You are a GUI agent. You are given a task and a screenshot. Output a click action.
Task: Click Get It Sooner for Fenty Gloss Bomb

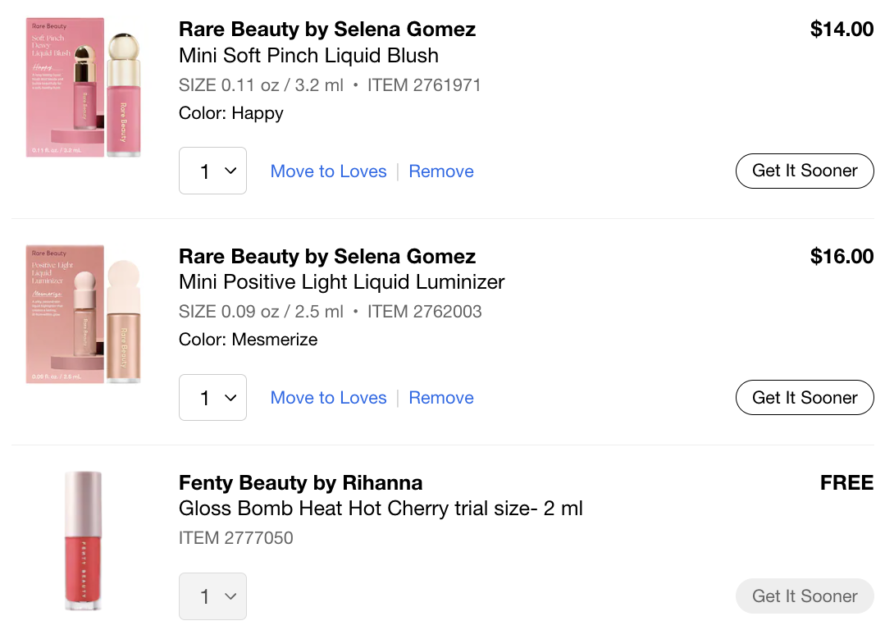804,596
